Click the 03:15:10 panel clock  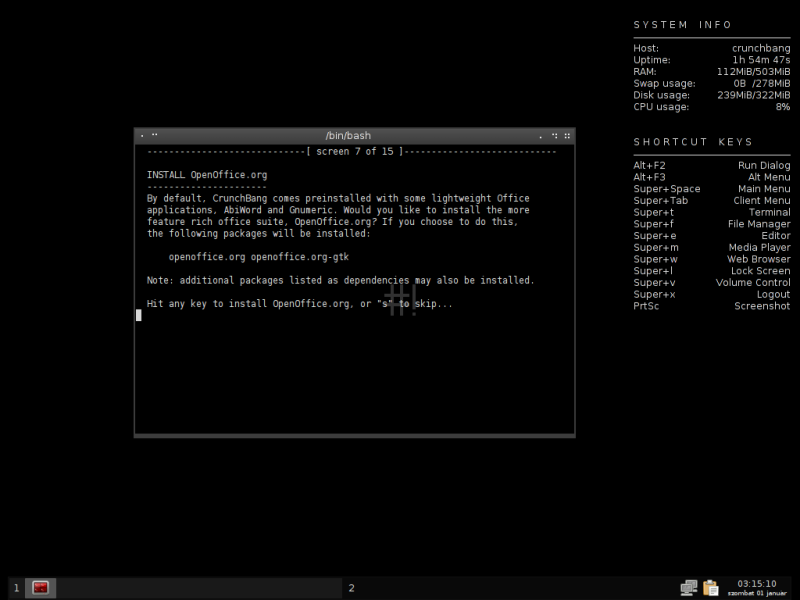click(757, 584)
